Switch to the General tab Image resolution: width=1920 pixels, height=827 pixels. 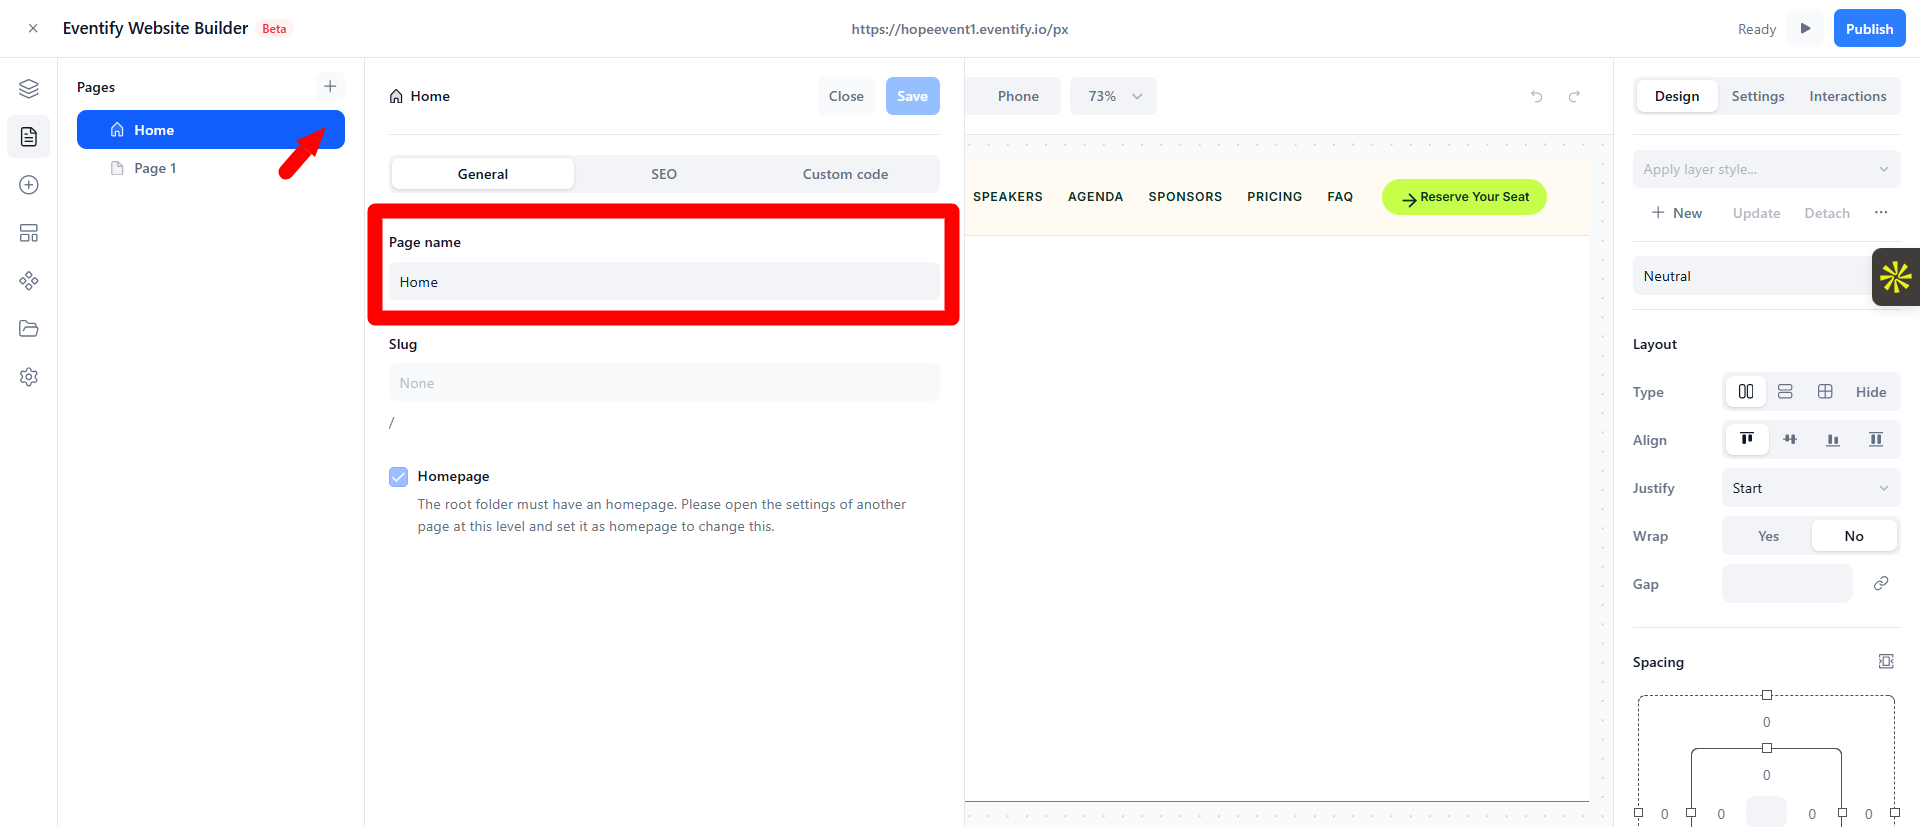coord(483,174)
